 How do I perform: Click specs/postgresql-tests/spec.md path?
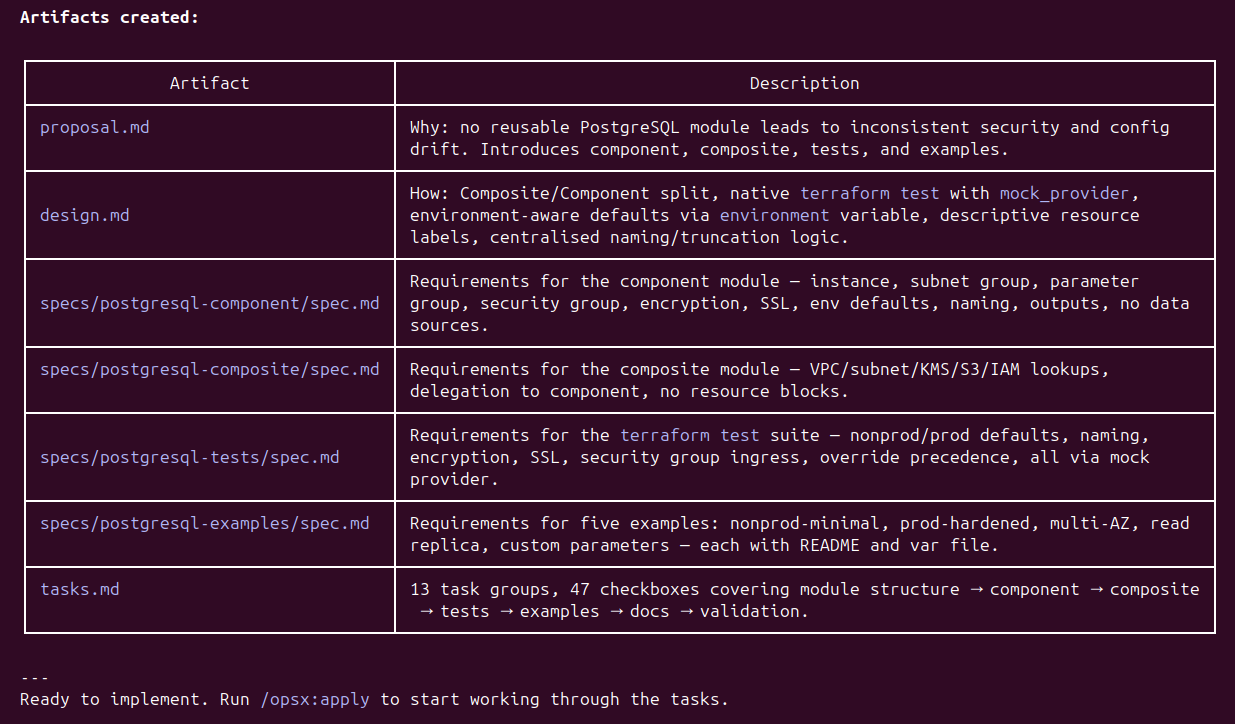click(x=189, y=457)
